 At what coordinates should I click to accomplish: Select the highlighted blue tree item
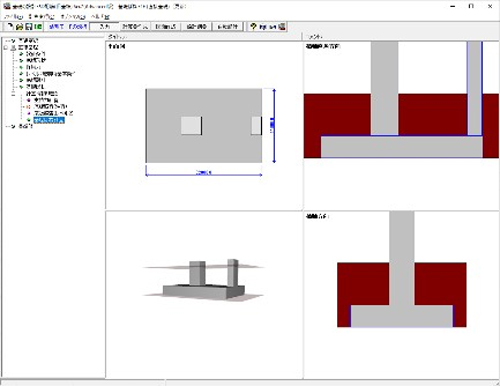pos(49,120)
